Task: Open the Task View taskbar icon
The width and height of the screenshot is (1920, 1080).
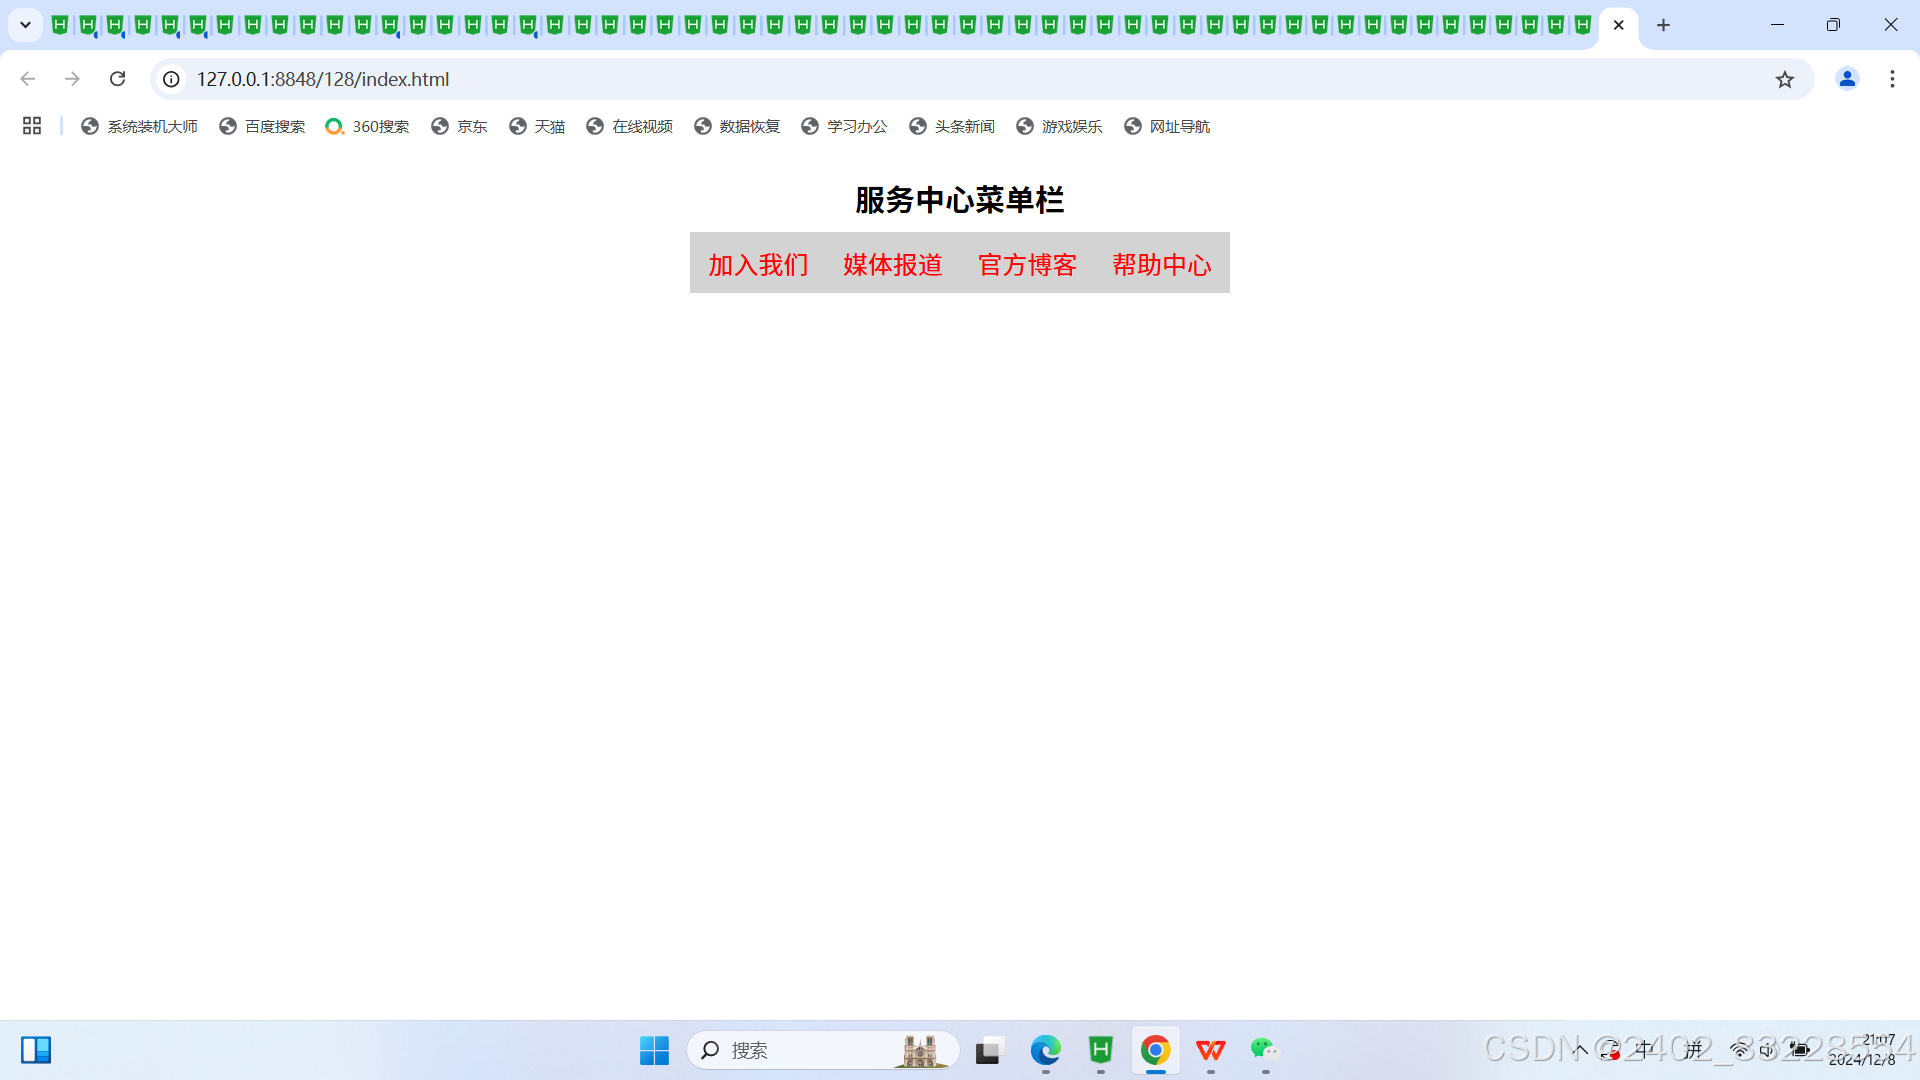Action: point(989,1050)
